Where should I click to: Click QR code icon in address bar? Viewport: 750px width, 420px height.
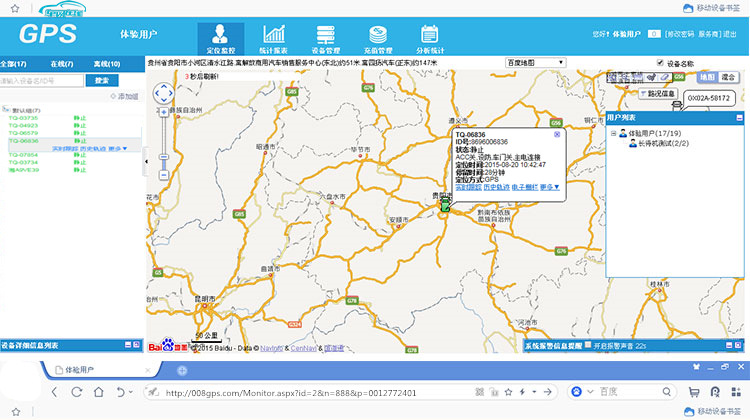coord(480,392)
